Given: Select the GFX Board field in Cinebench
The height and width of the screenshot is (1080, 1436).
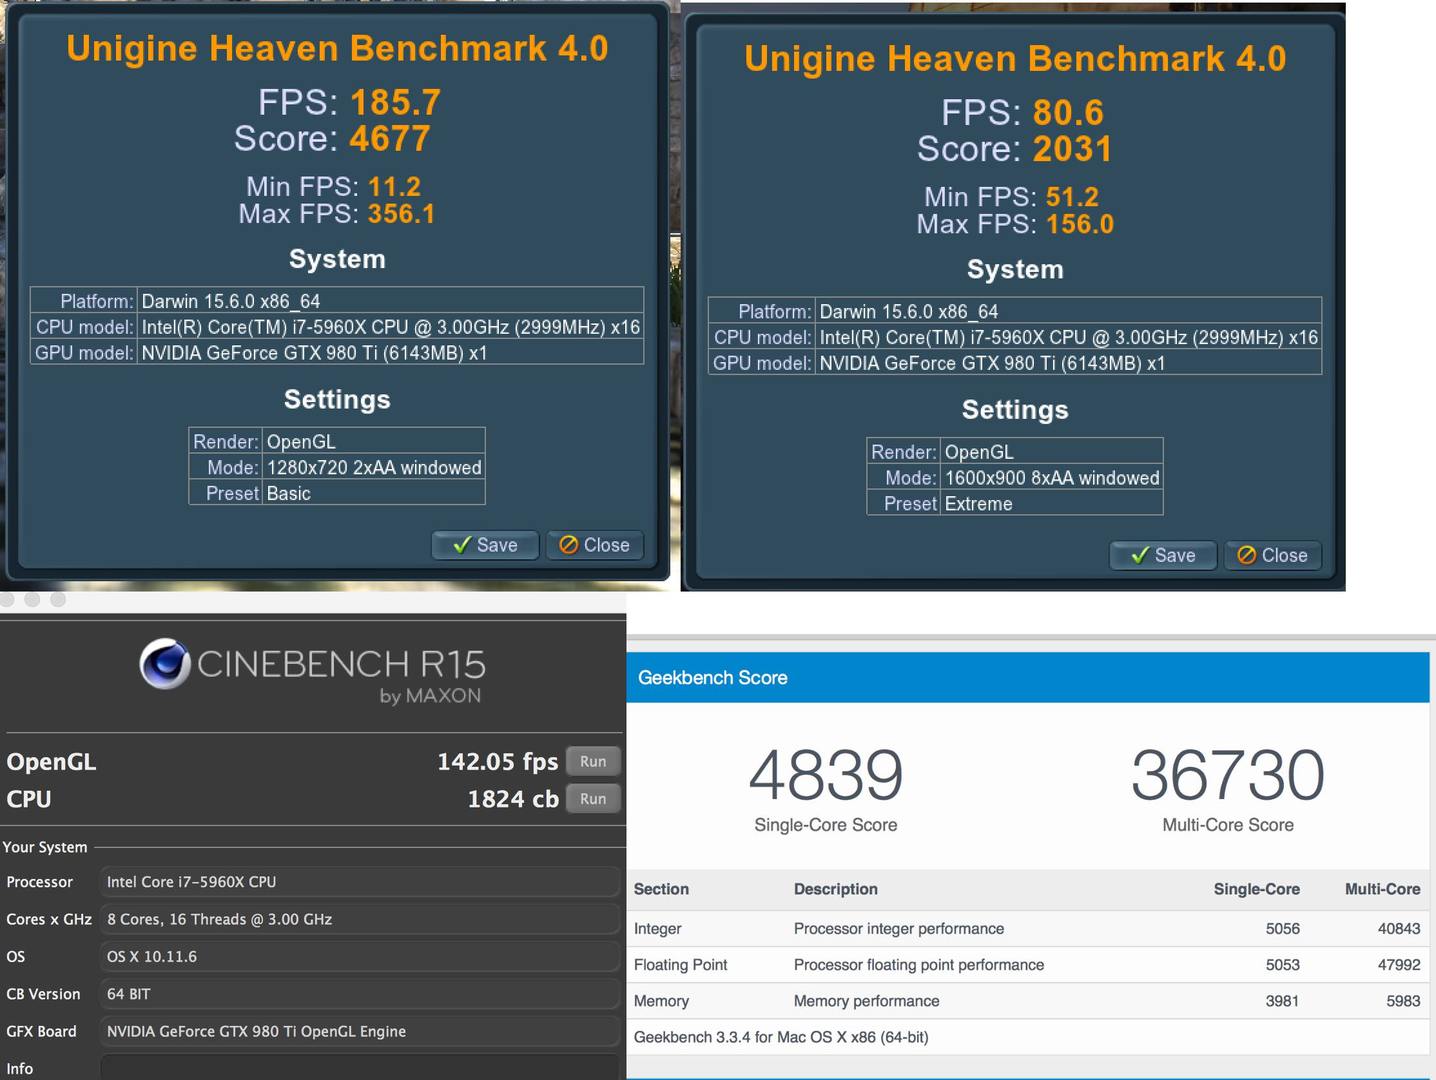Looking at the screenshot, I should pos(360,1031).
